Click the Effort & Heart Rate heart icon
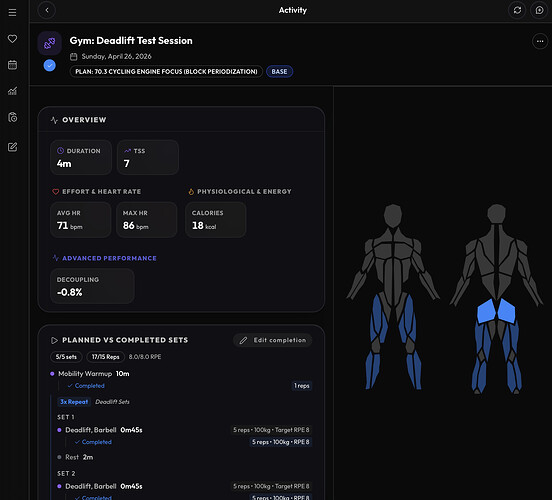 56,192
